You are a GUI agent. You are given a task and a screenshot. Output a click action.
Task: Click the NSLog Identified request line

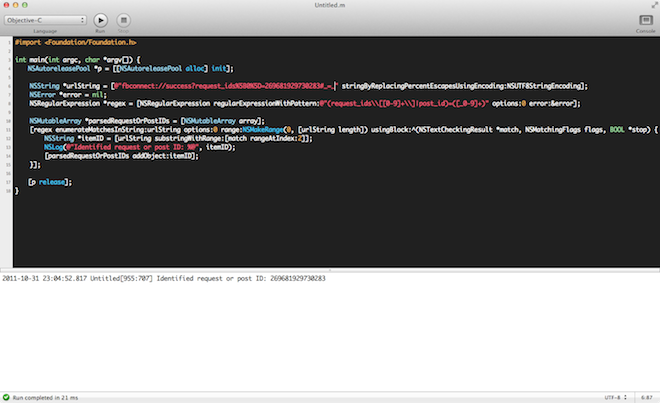[x=140, y=147]
